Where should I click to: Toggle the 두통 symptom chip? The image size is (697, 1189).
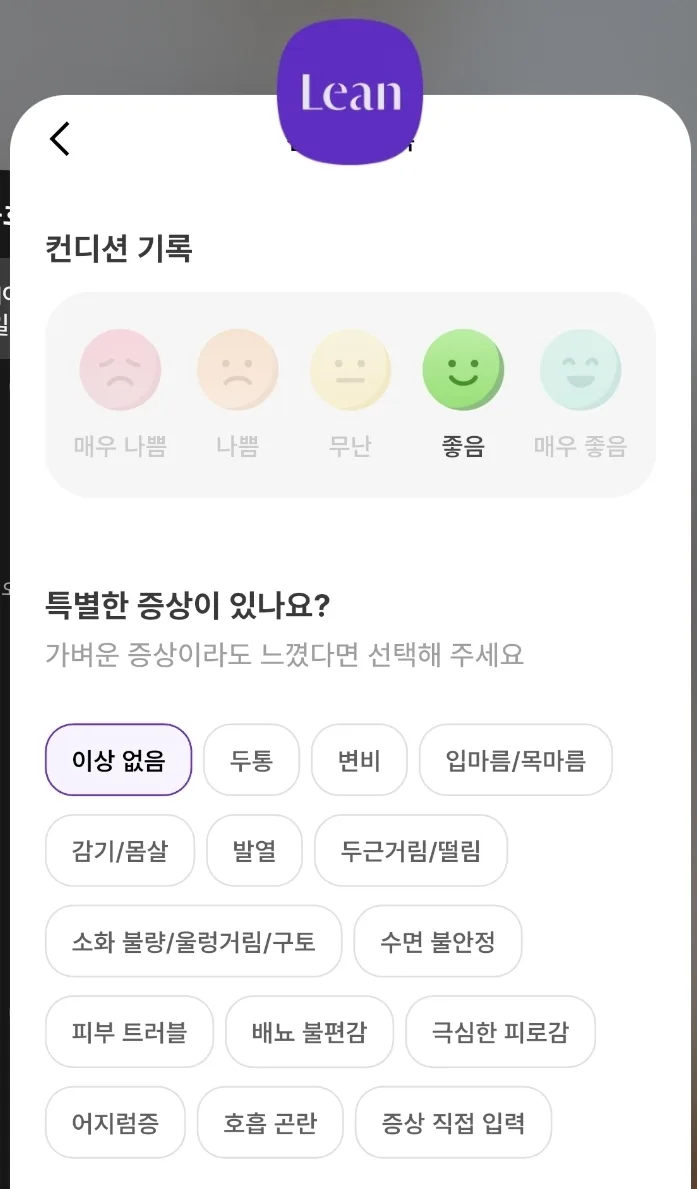coord(251,760)
